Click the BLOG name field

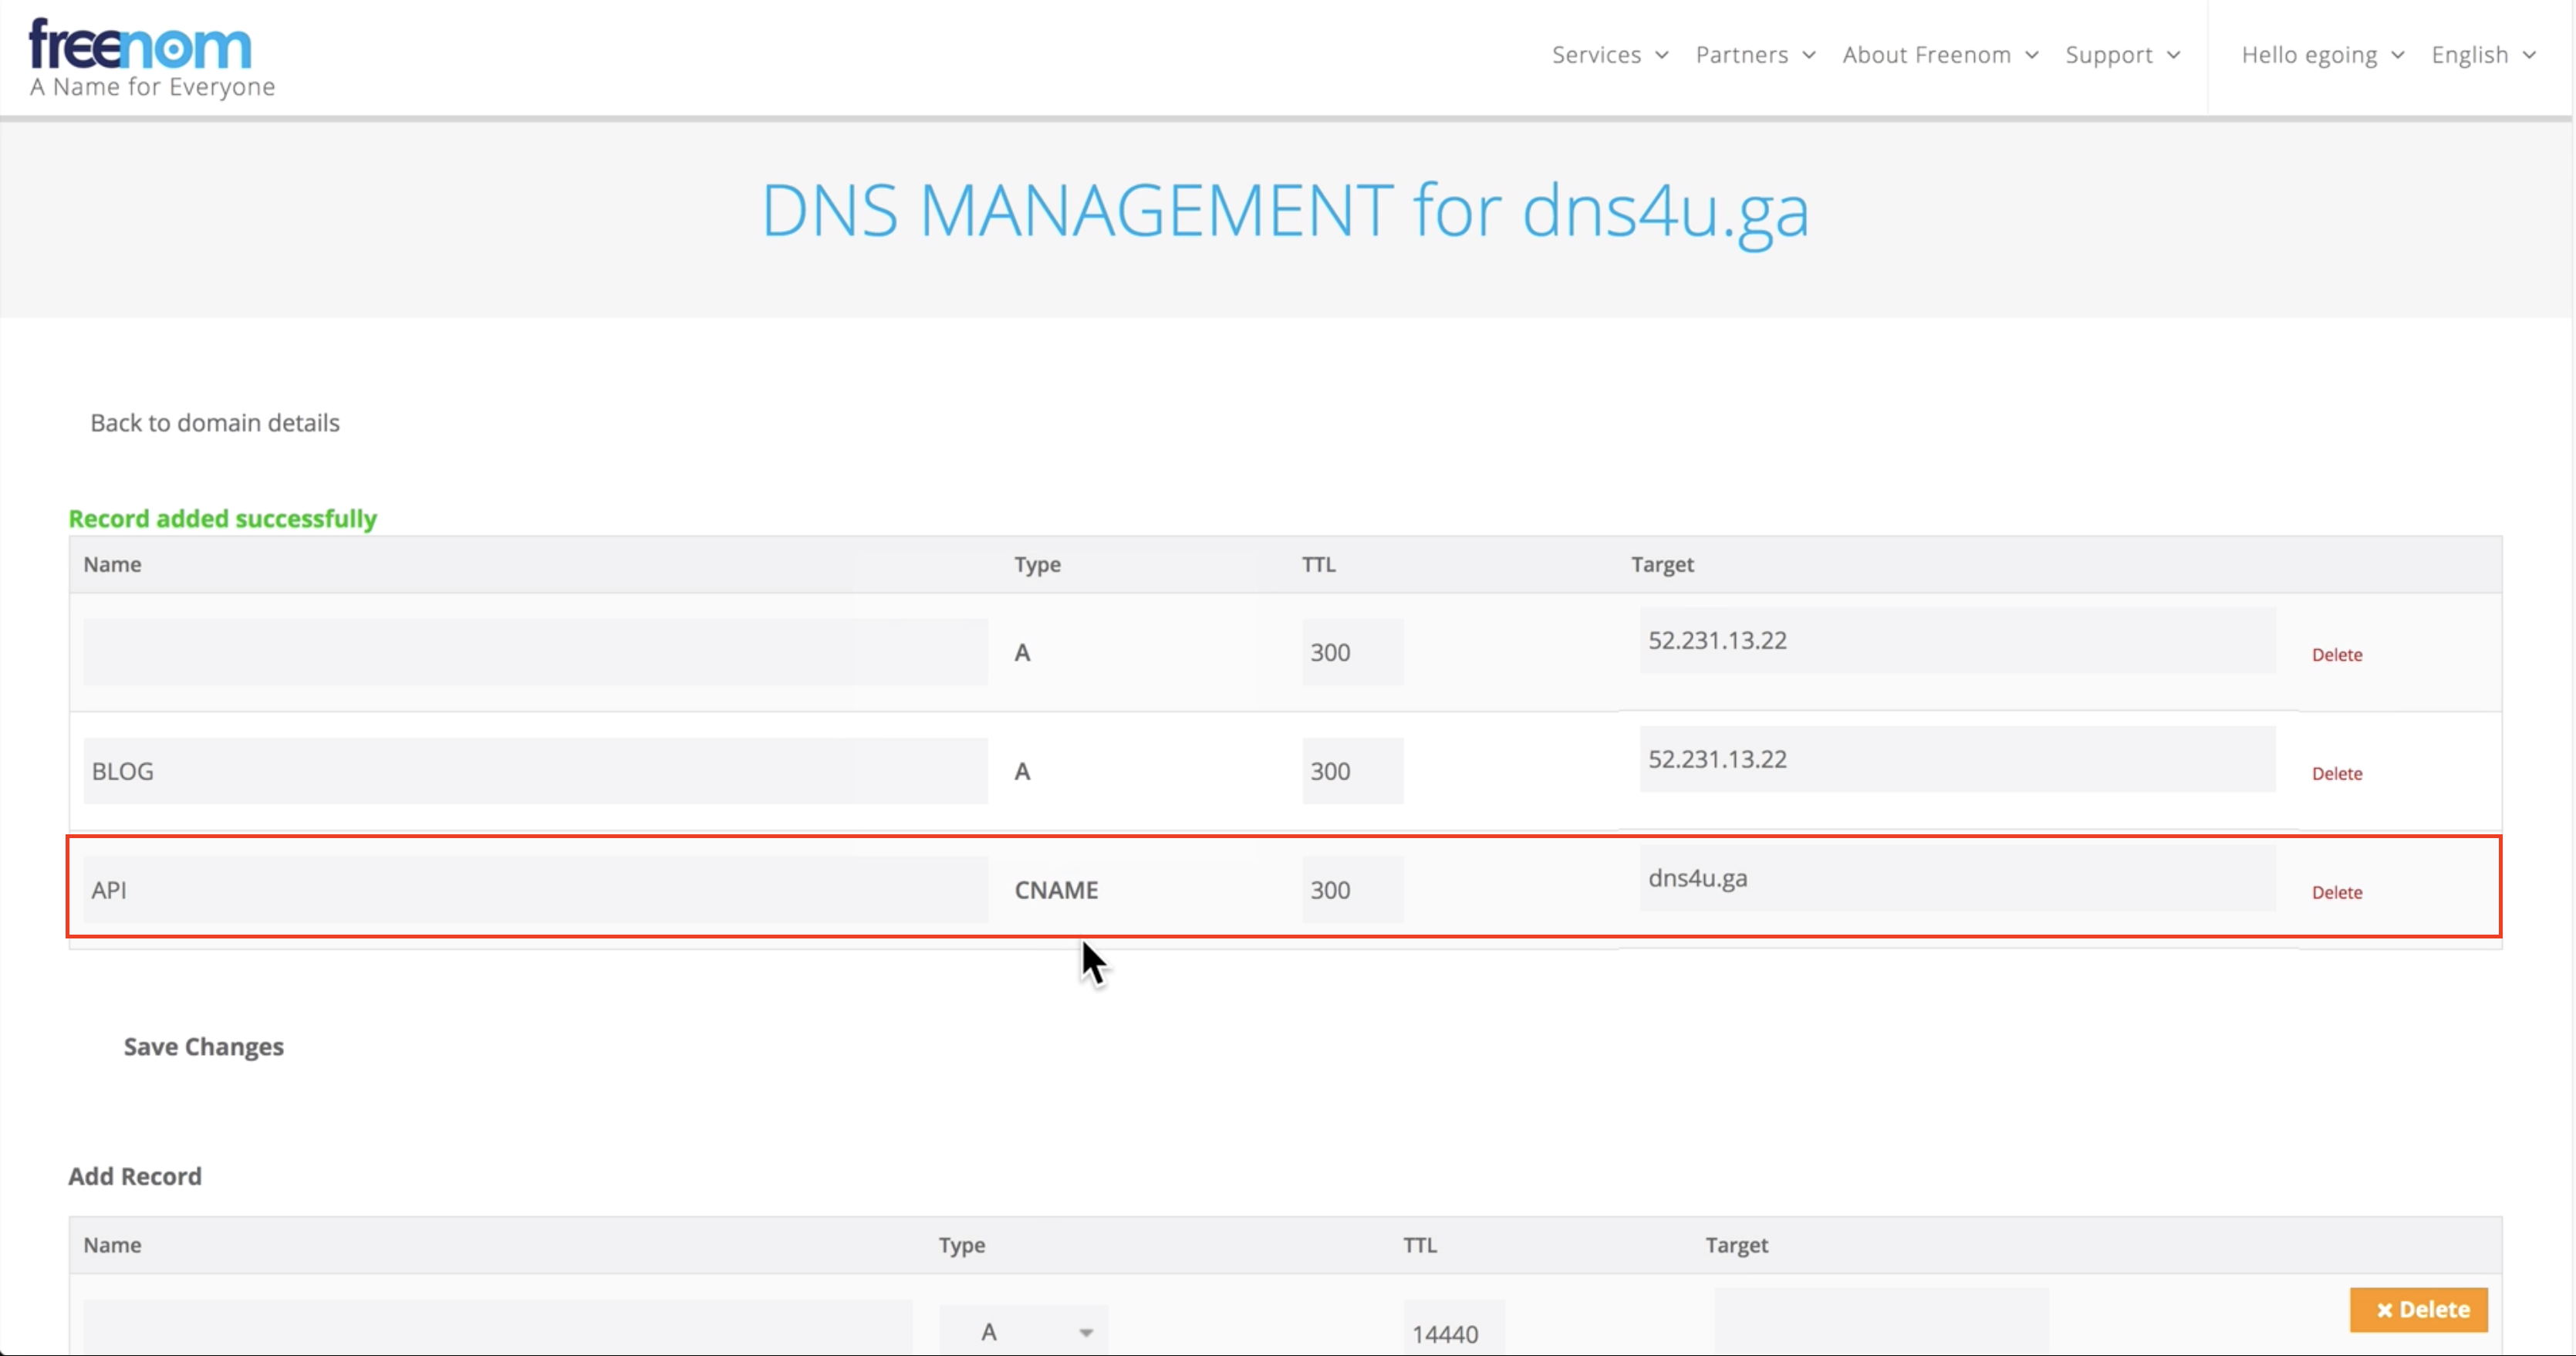(x=535, y=771)
